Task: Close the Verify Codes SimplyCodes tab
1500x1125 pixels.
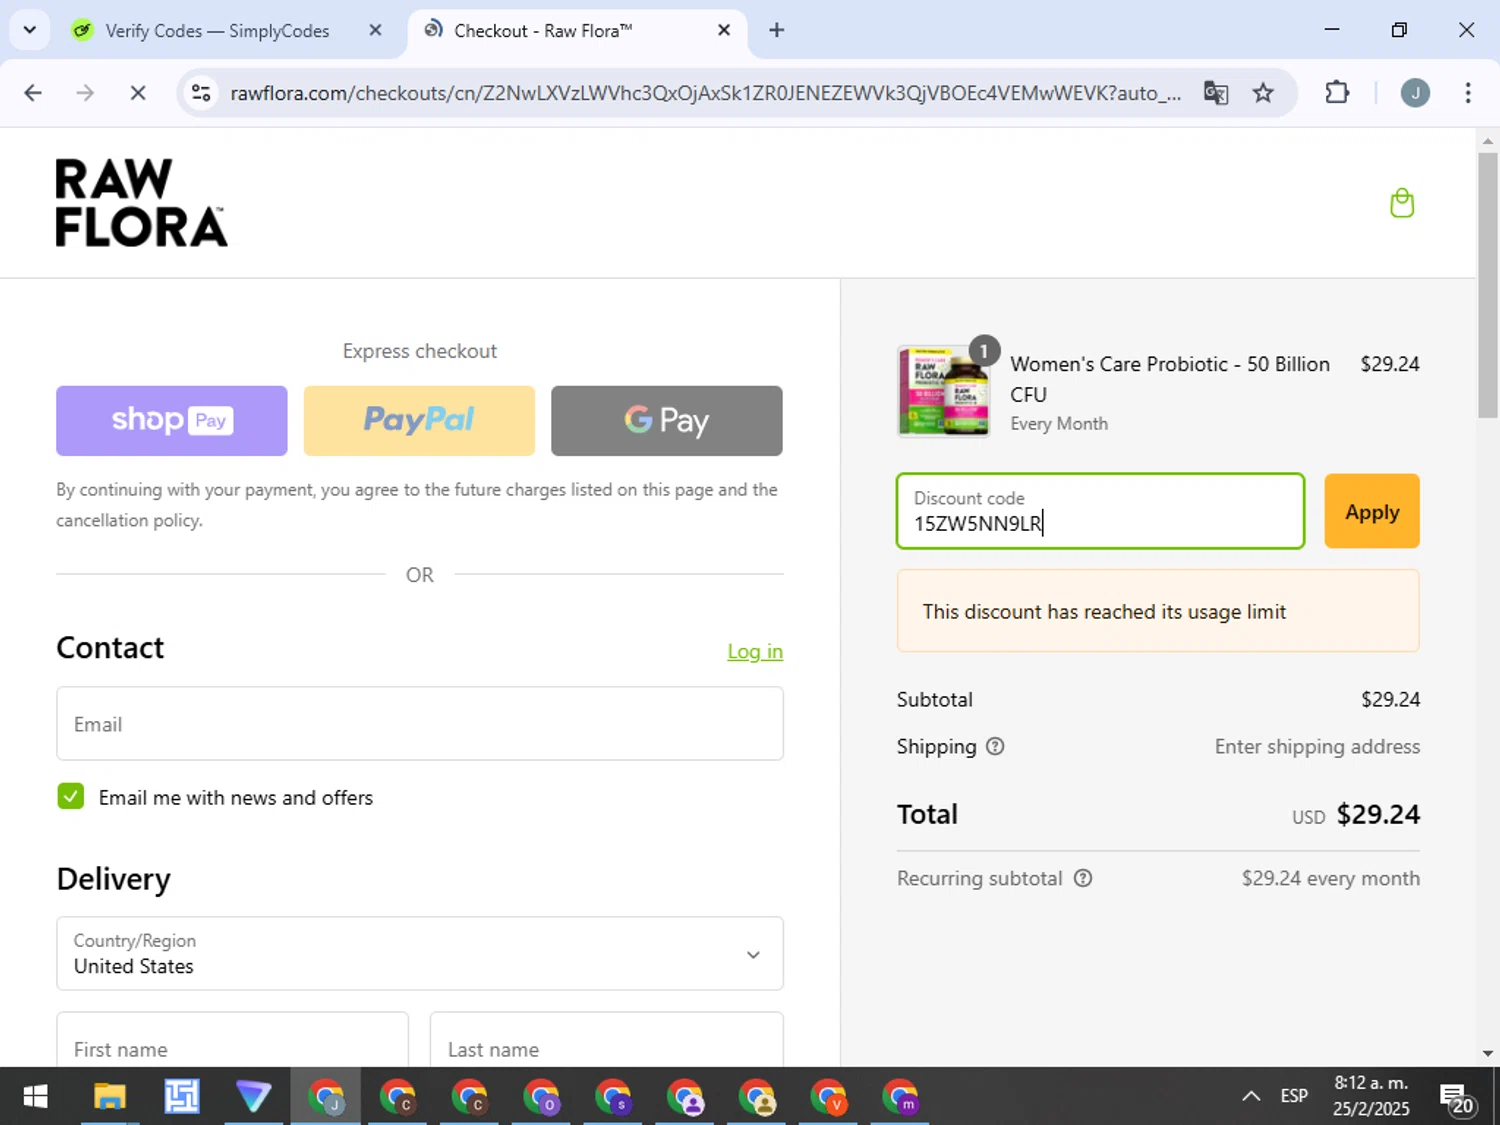Action: click(x=375, y=30)
